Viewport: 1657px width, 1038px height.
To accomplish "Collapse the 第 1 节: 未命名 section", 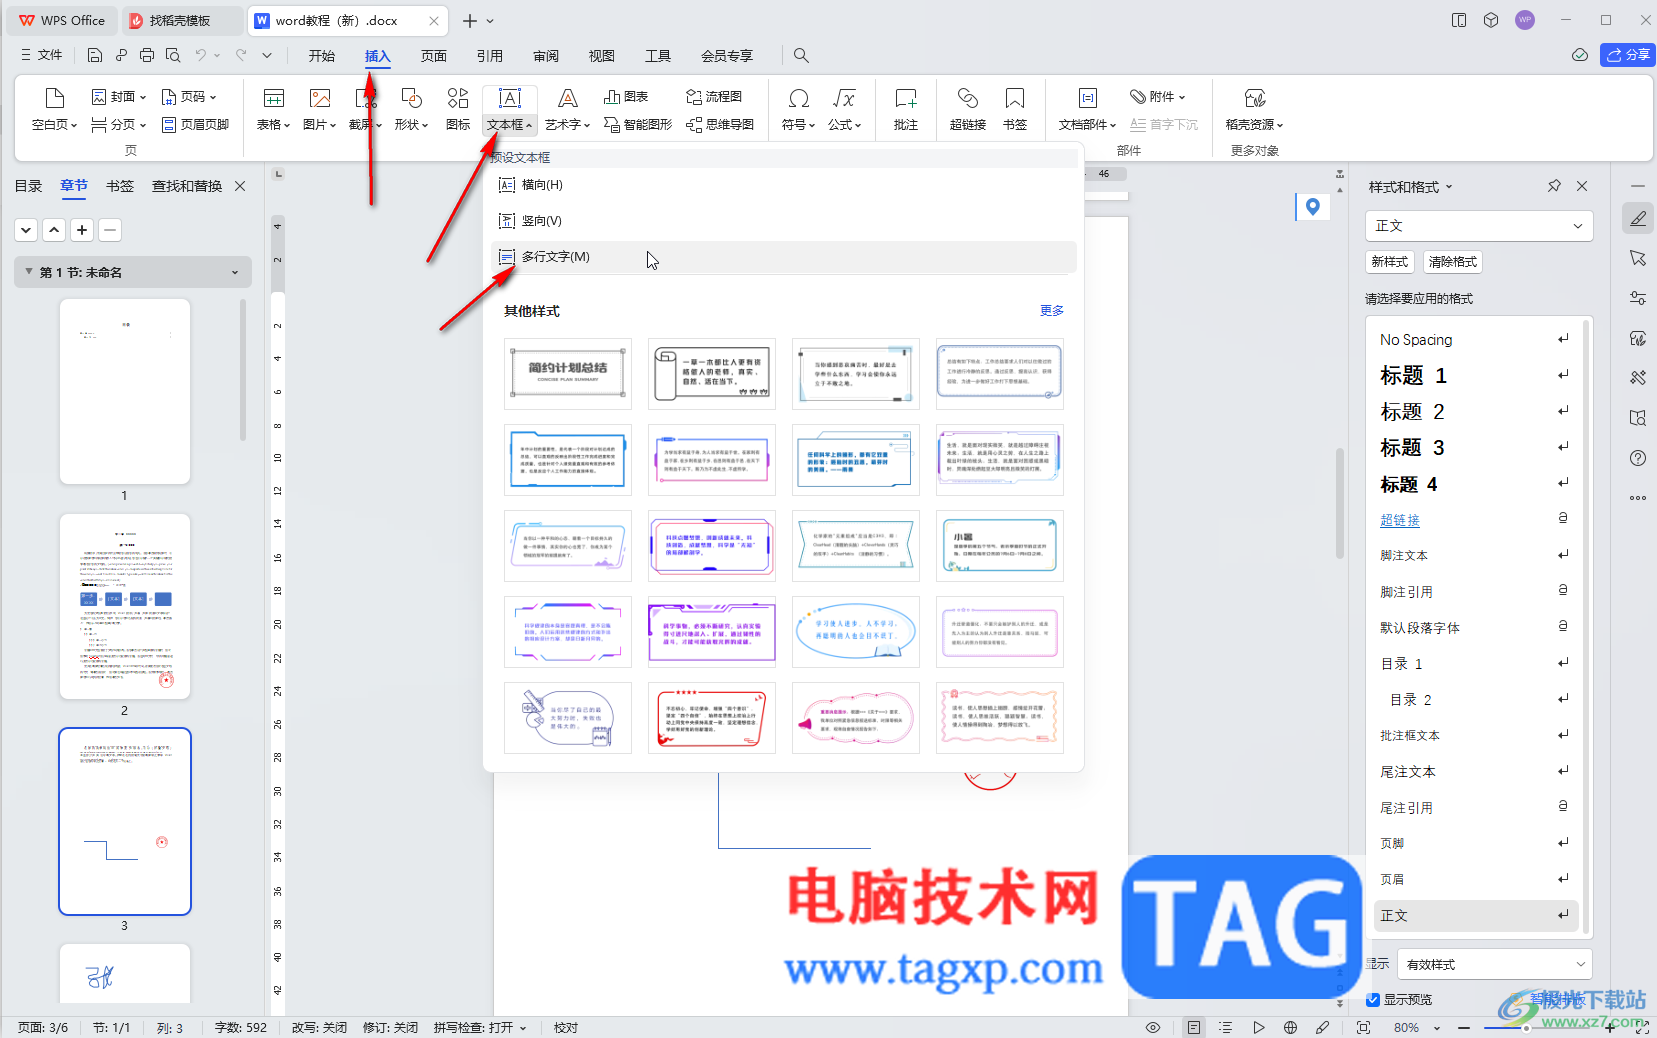I will (x=29, y=272).
